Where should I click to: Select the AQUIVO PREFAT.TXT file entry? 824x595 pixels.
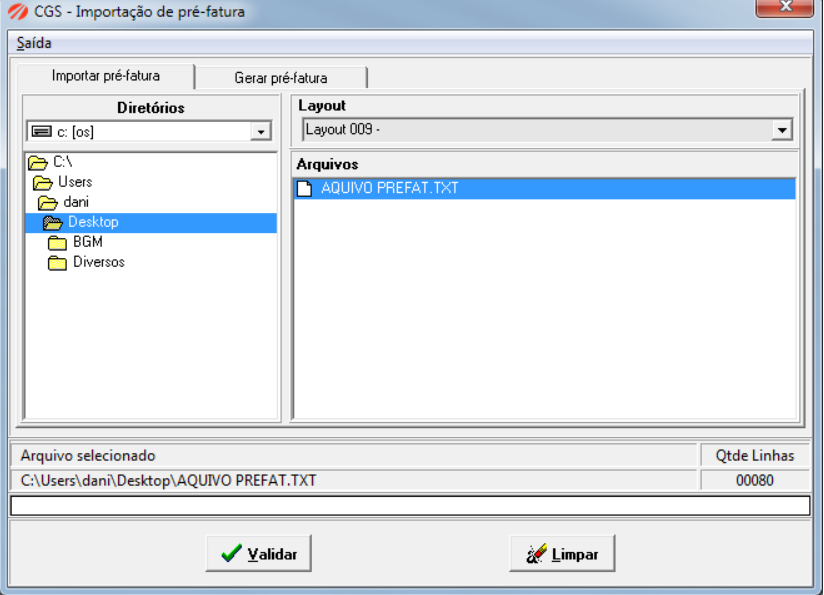pyautogui.click(x=544, y=188)
